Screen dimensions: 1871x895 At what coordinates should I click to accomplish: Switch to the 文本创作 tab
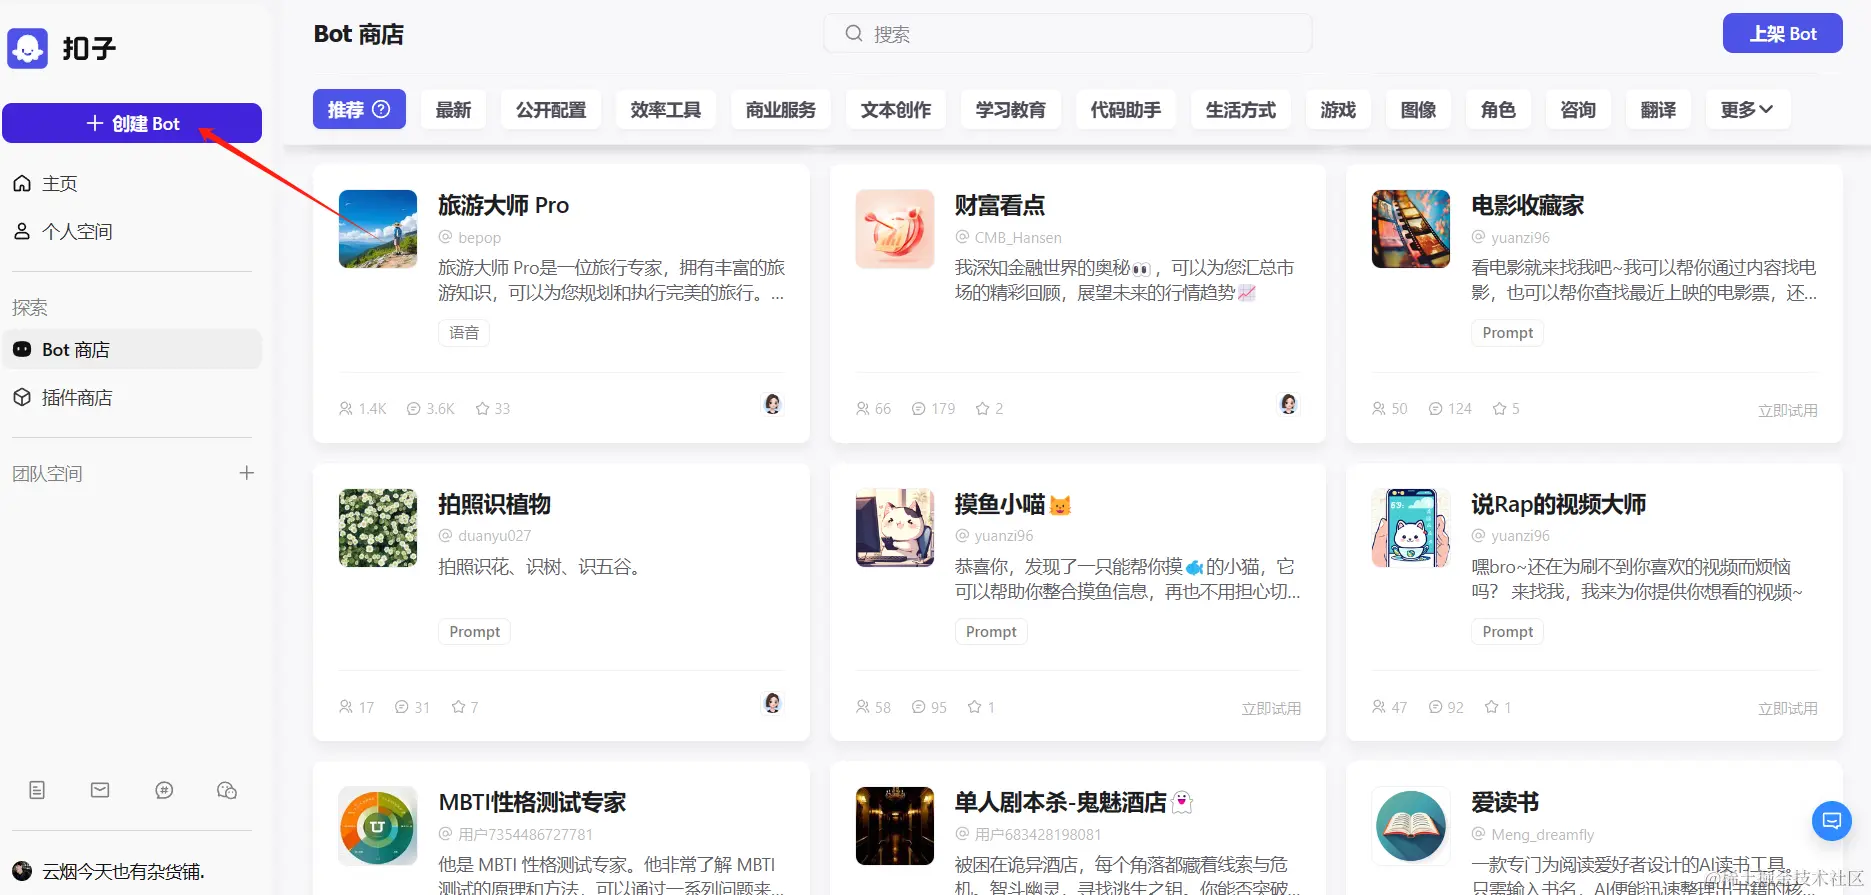[896, 110]
